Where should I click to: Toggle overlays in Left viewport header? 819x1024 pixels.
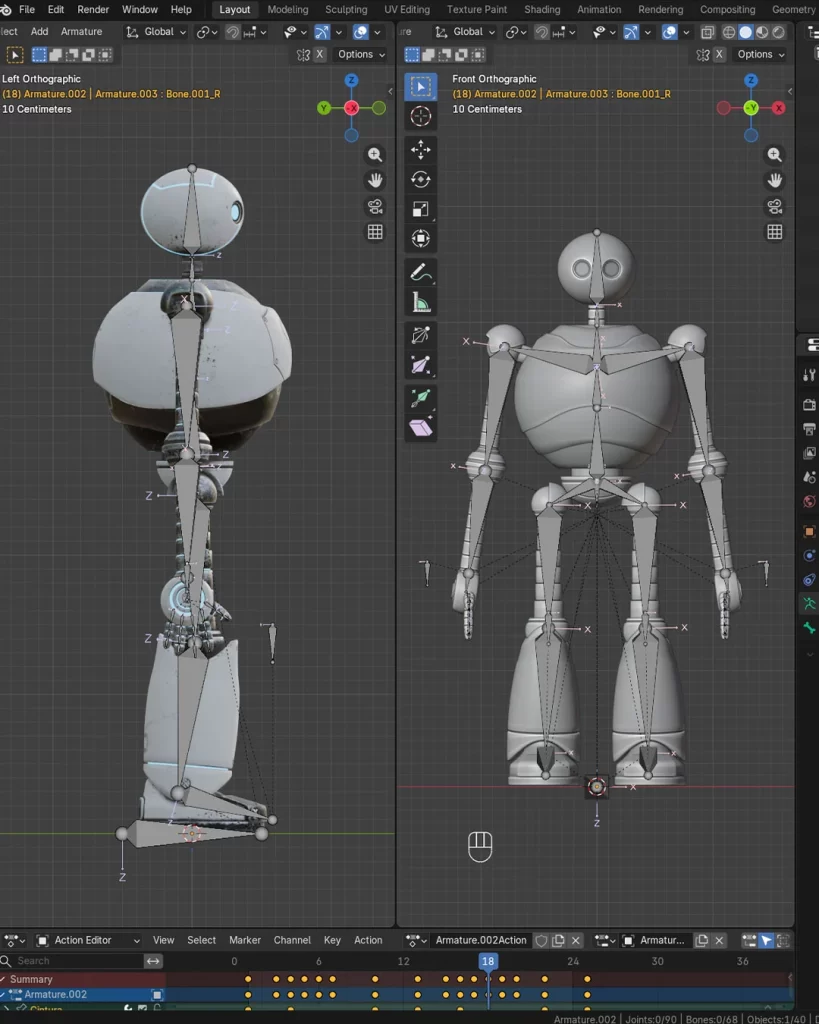(361, 32)
